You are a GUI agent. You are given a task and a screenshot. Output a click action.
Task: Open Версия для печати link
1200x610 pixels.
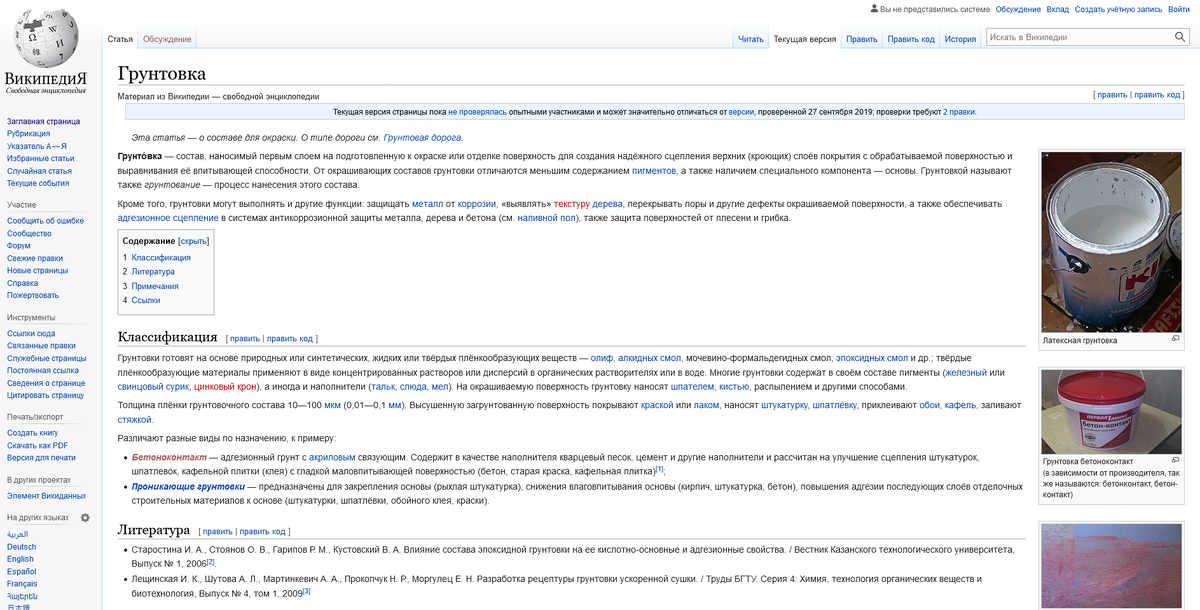(41, 458)
